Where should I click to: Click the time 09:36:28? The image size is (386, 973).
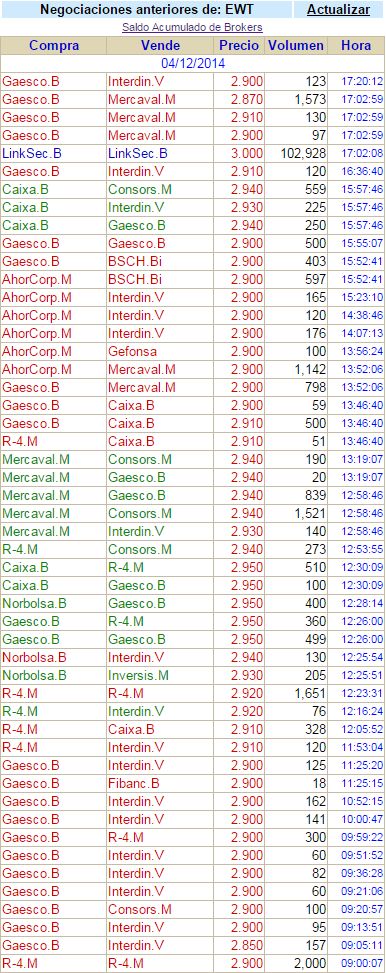(362, 873)
